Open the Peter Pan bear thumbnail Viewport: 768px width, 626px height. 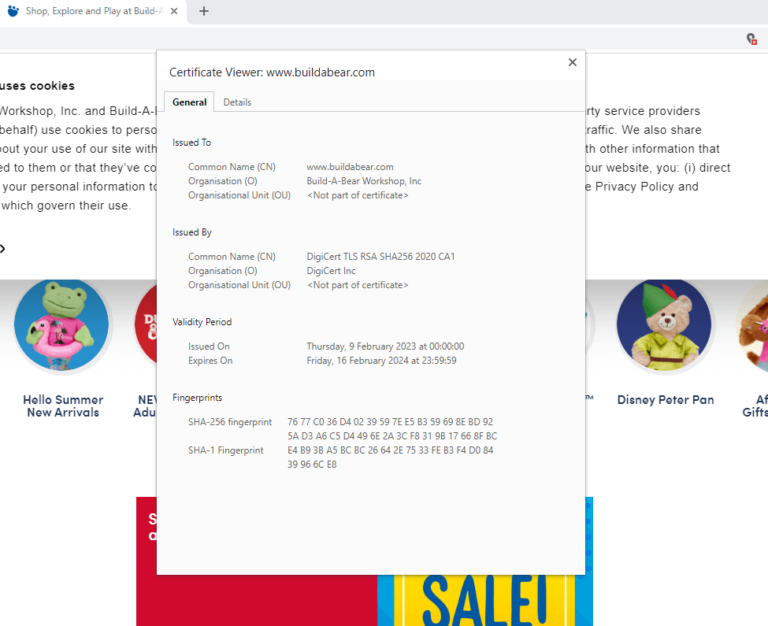coord(664,326)
